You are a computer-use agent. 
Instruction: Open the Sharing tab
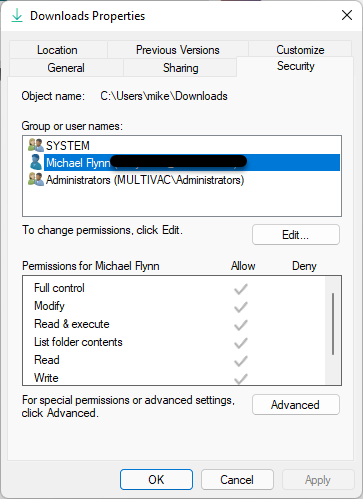pos(180,68)
